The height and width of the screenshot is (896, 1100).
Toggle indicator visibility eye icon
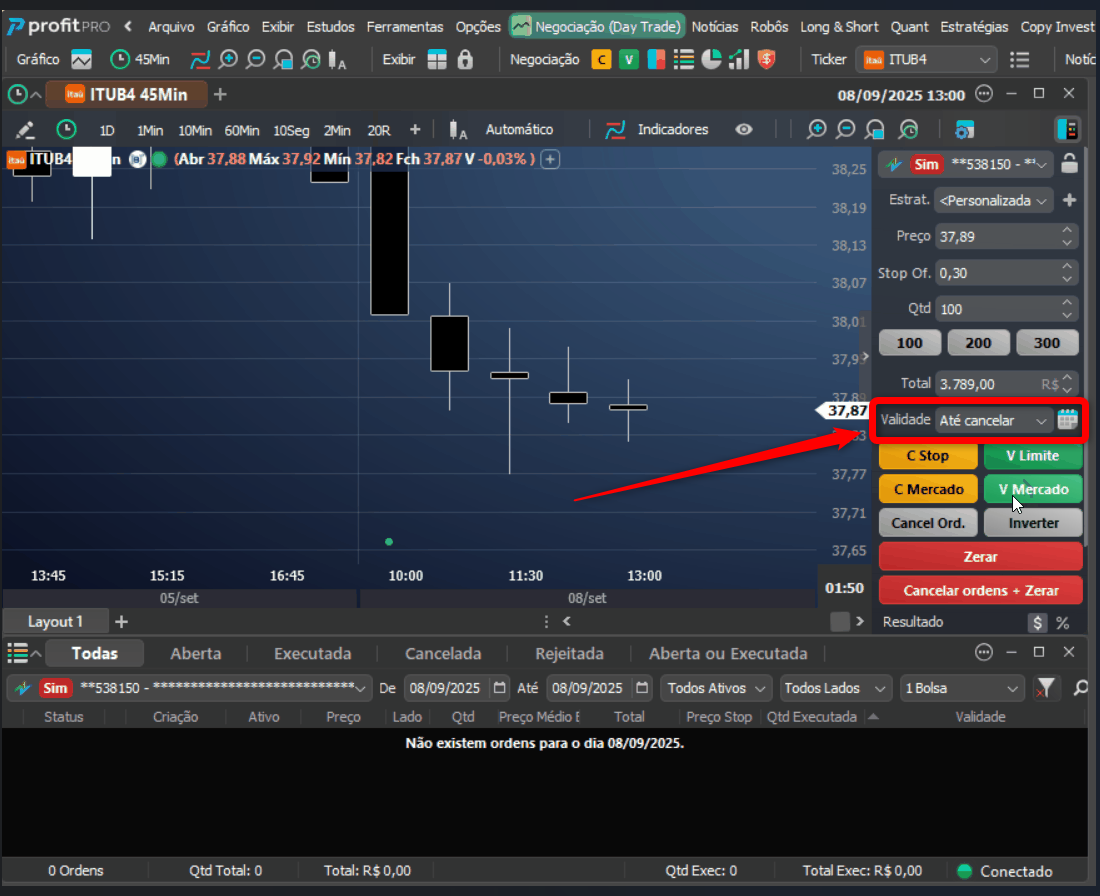tap(744, 130)
